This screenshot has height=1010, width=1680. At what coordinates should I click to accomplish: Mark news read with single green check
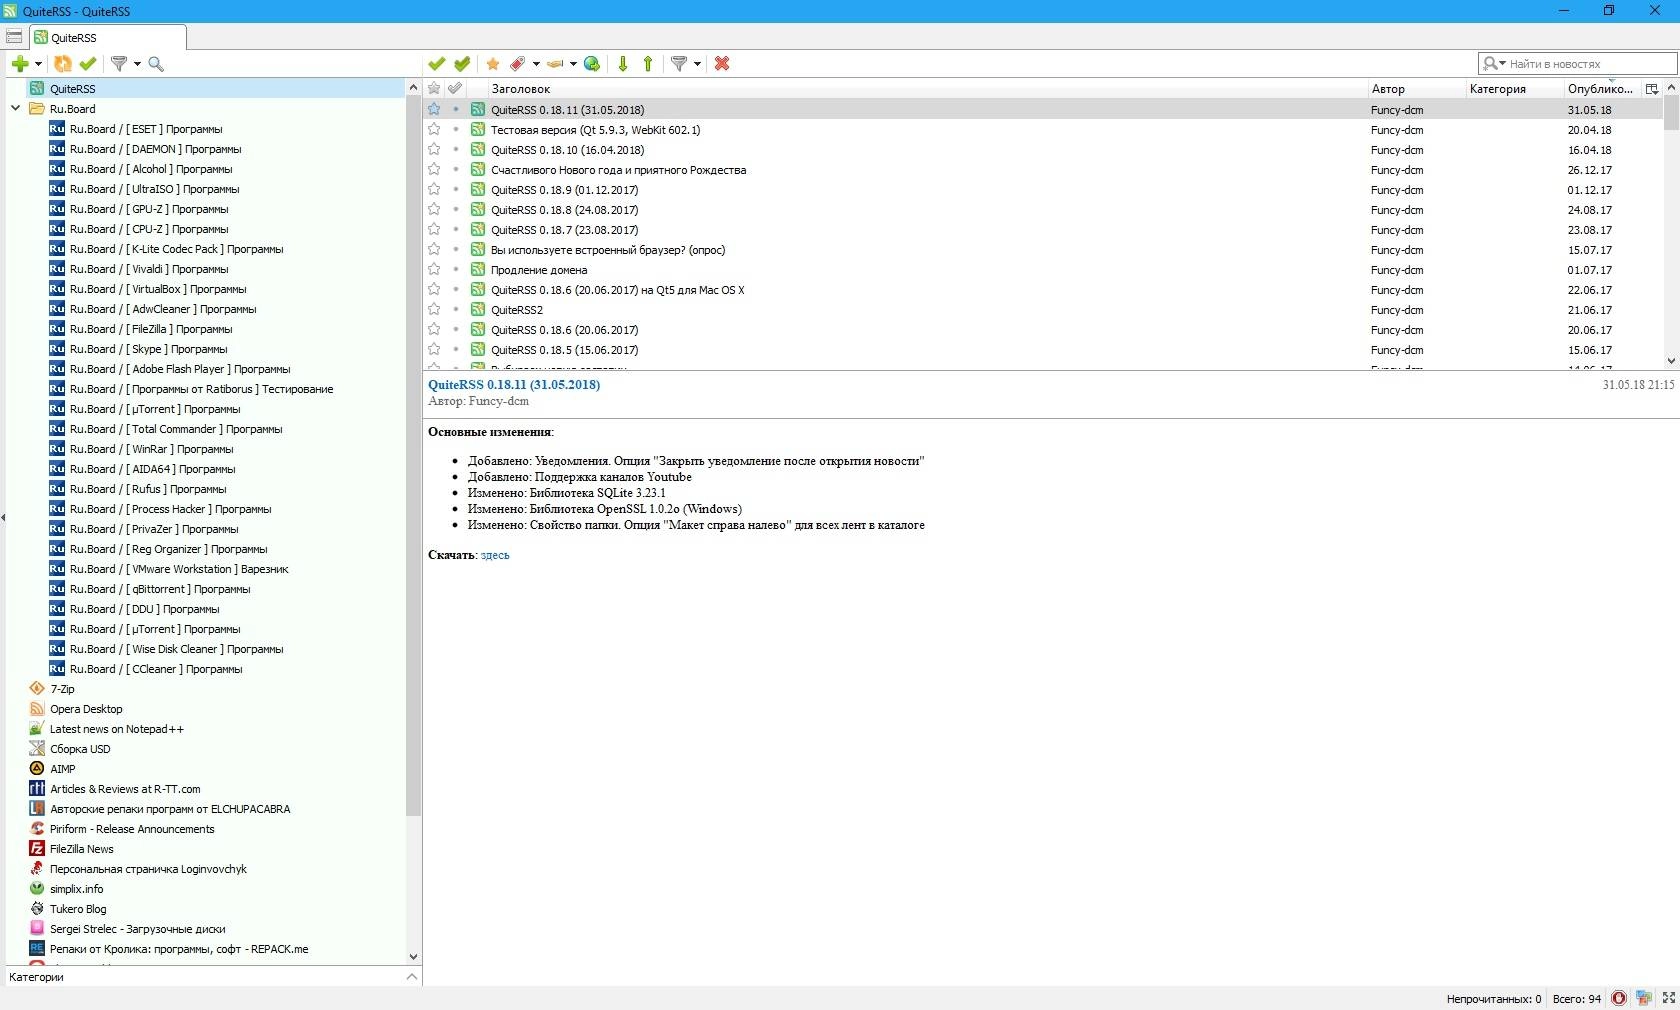(x=436, y=64)
